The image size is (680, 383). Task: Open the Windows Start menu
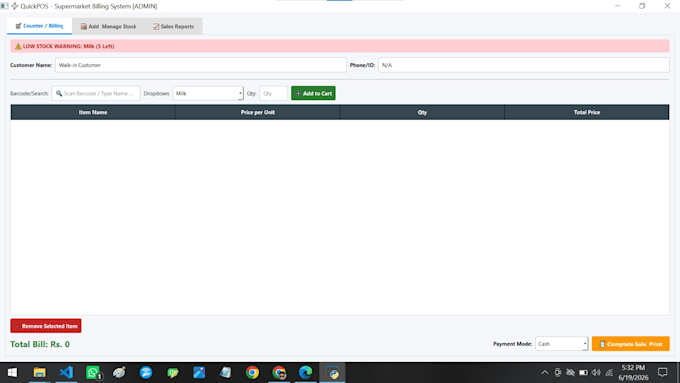[12, 373]
